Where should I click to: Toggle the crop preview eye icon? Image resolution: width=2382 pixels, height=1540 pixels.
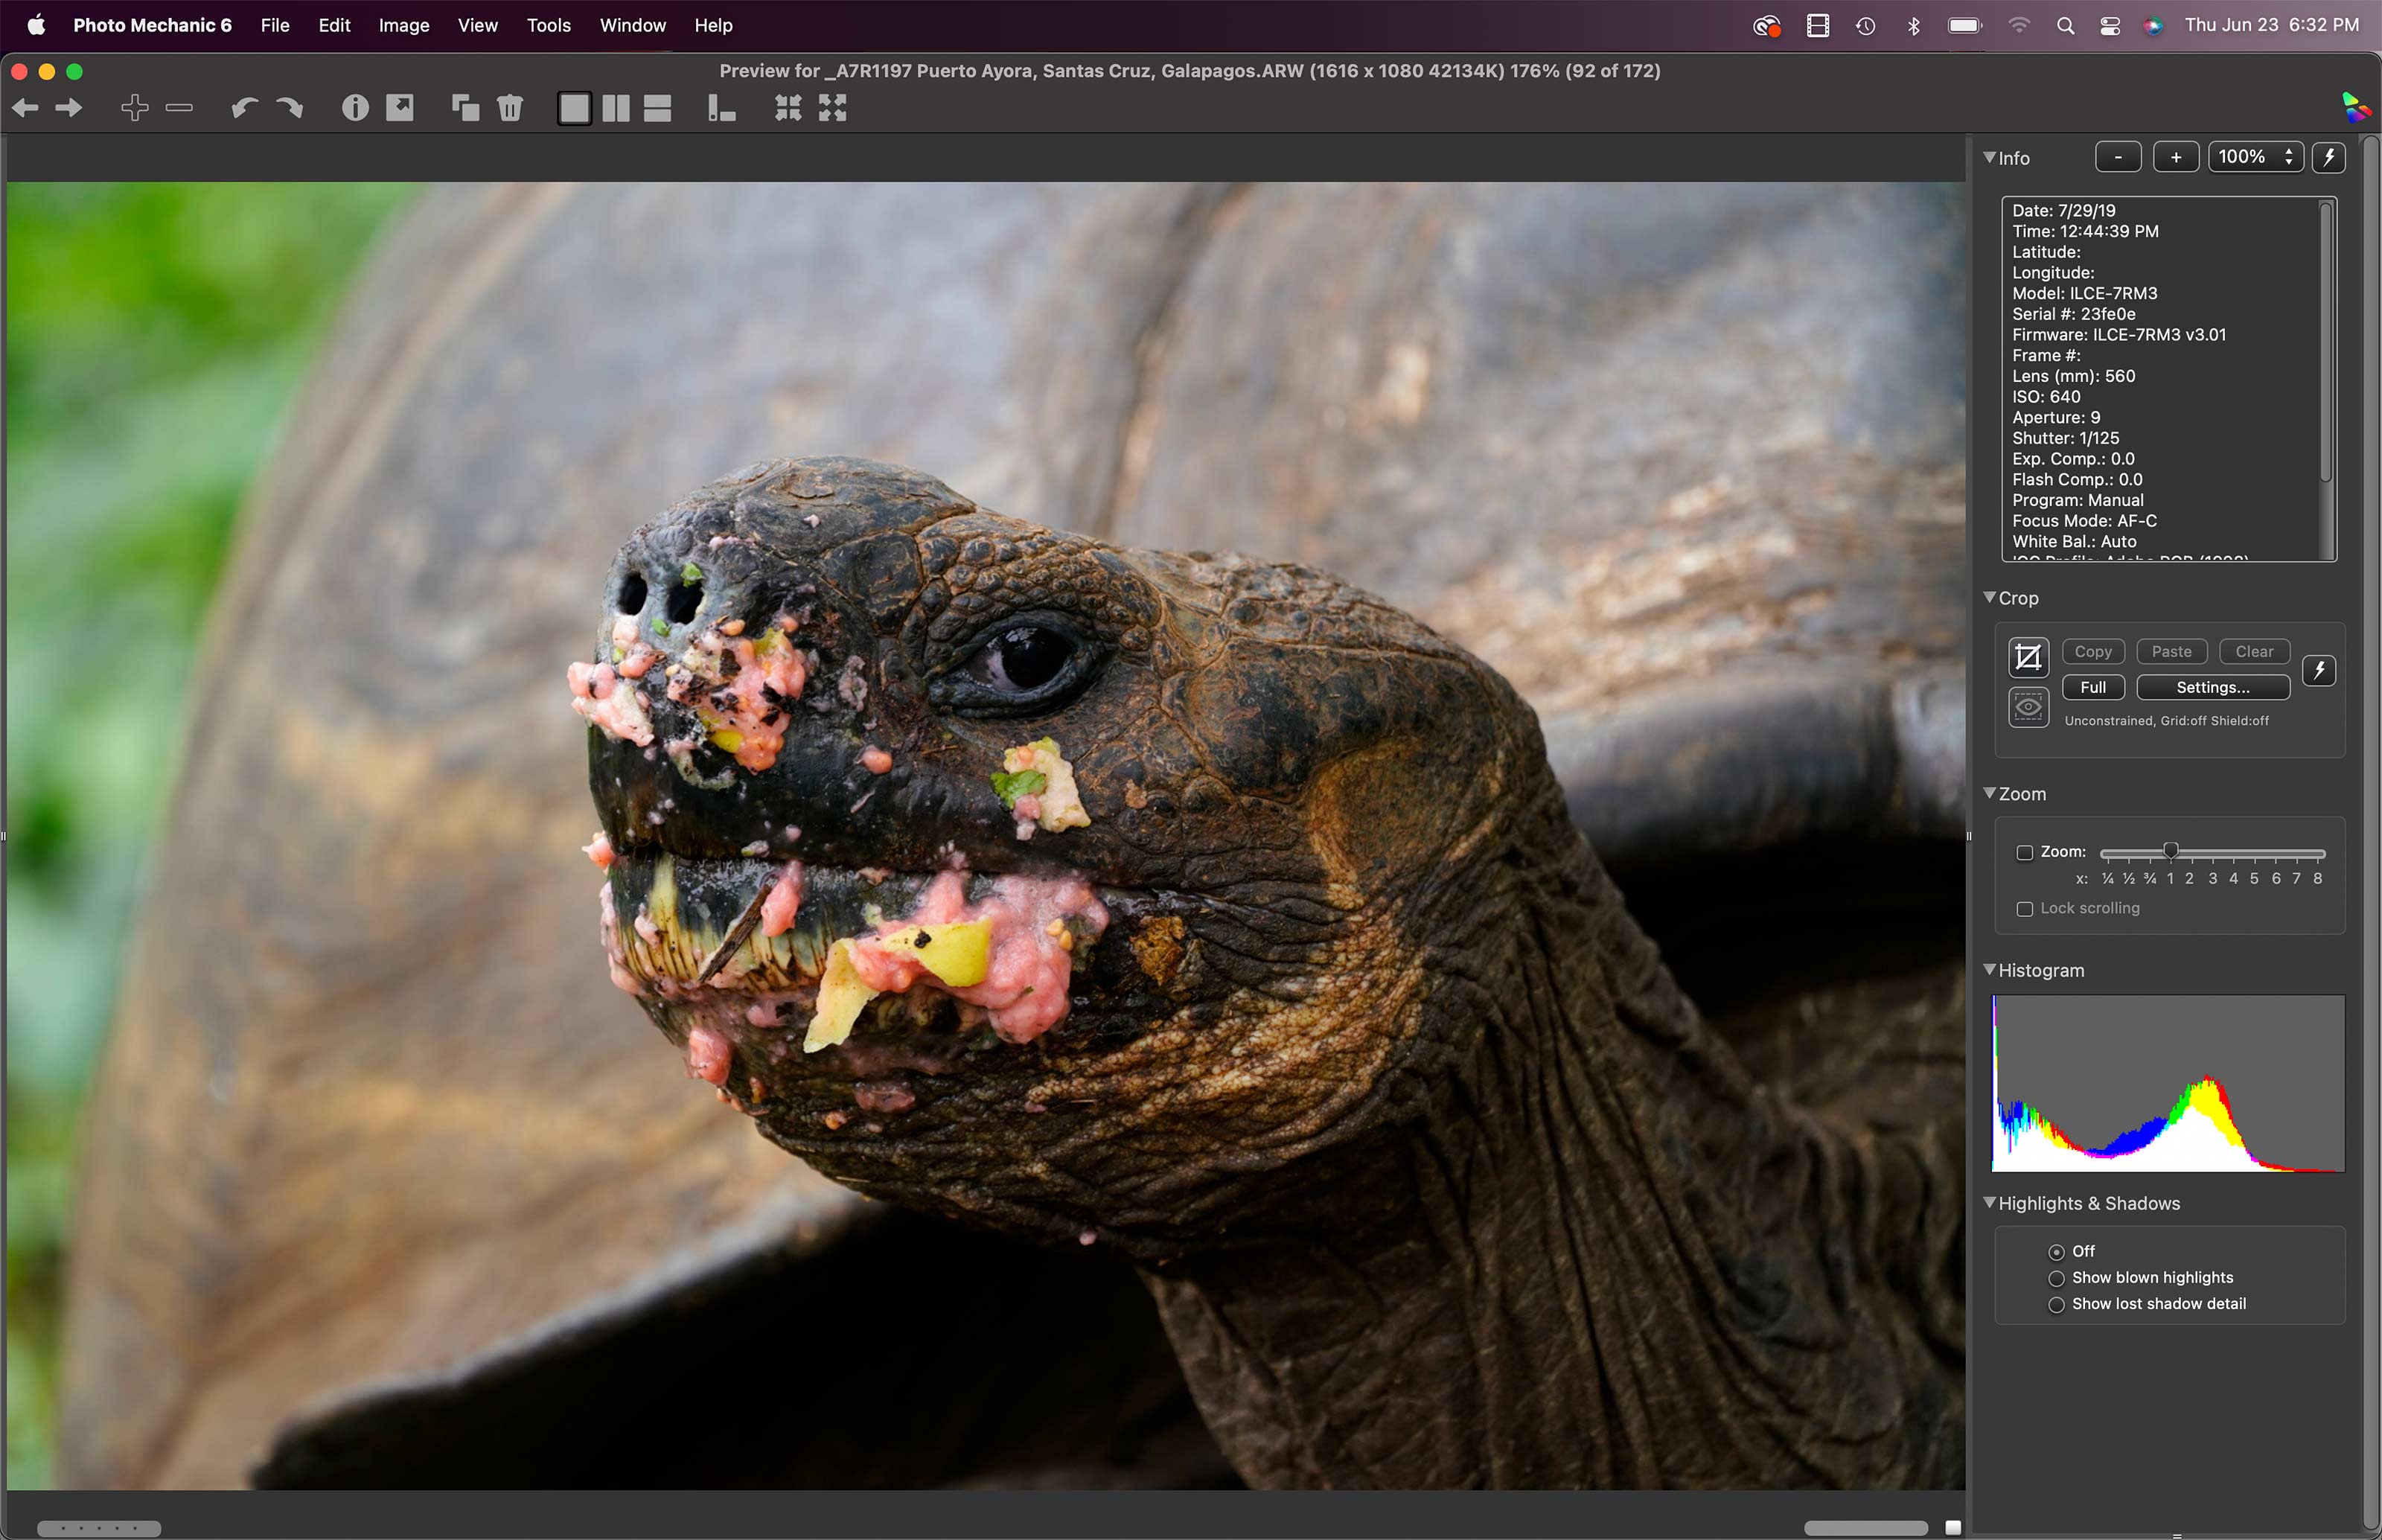tap(2028, 707)
